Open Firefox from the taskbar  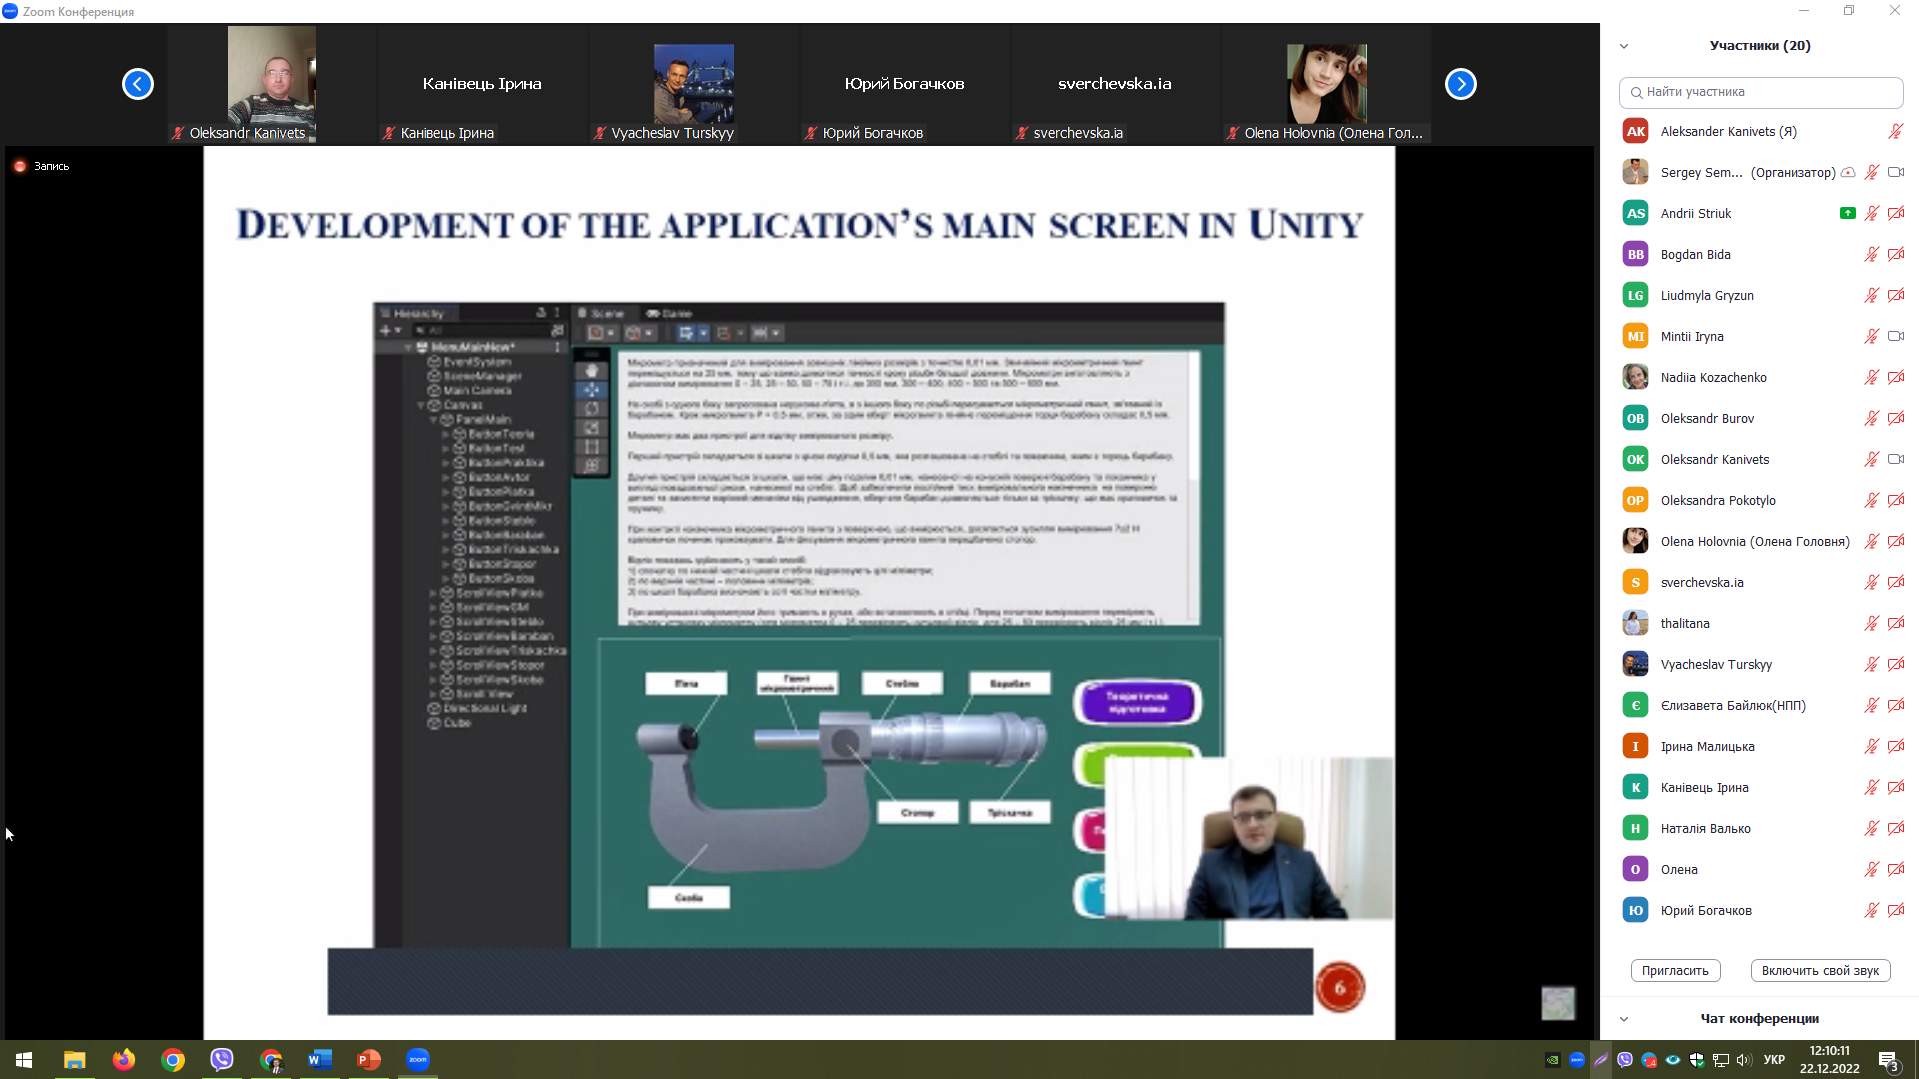[123, 1060]
